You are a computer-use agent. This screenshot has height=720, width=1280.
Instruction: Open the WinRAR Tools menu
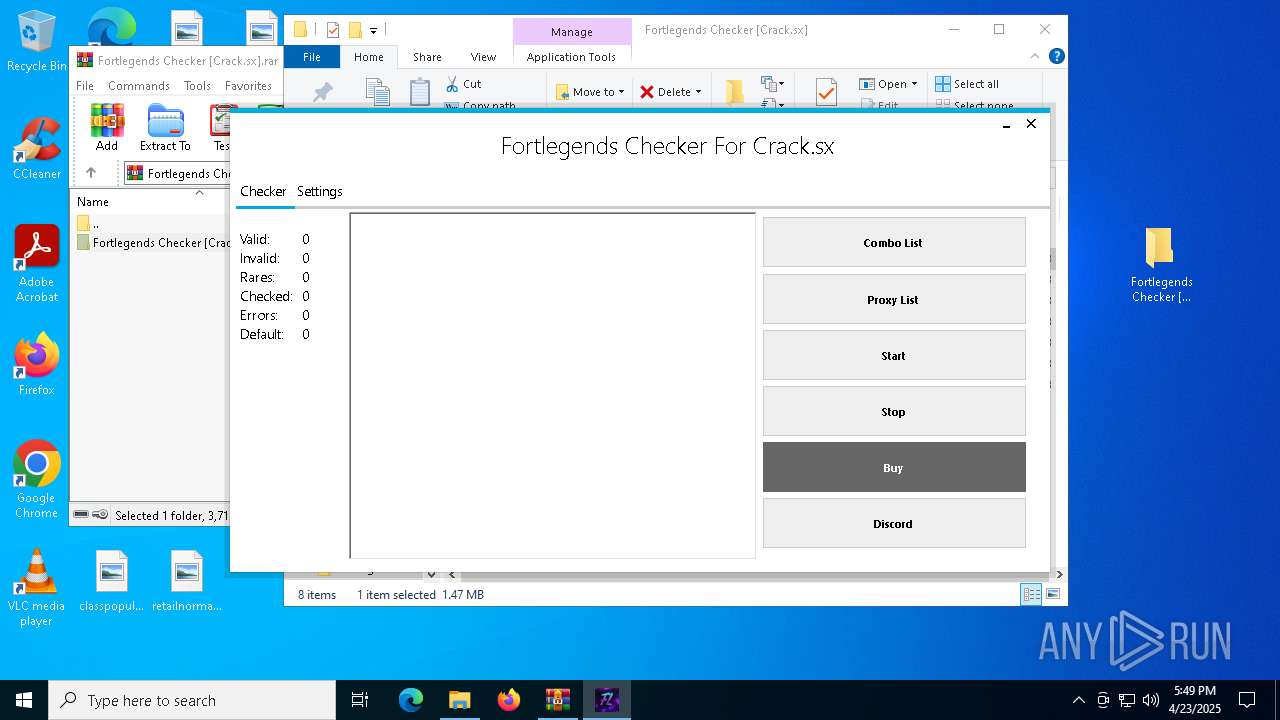[x=197, y=86]
